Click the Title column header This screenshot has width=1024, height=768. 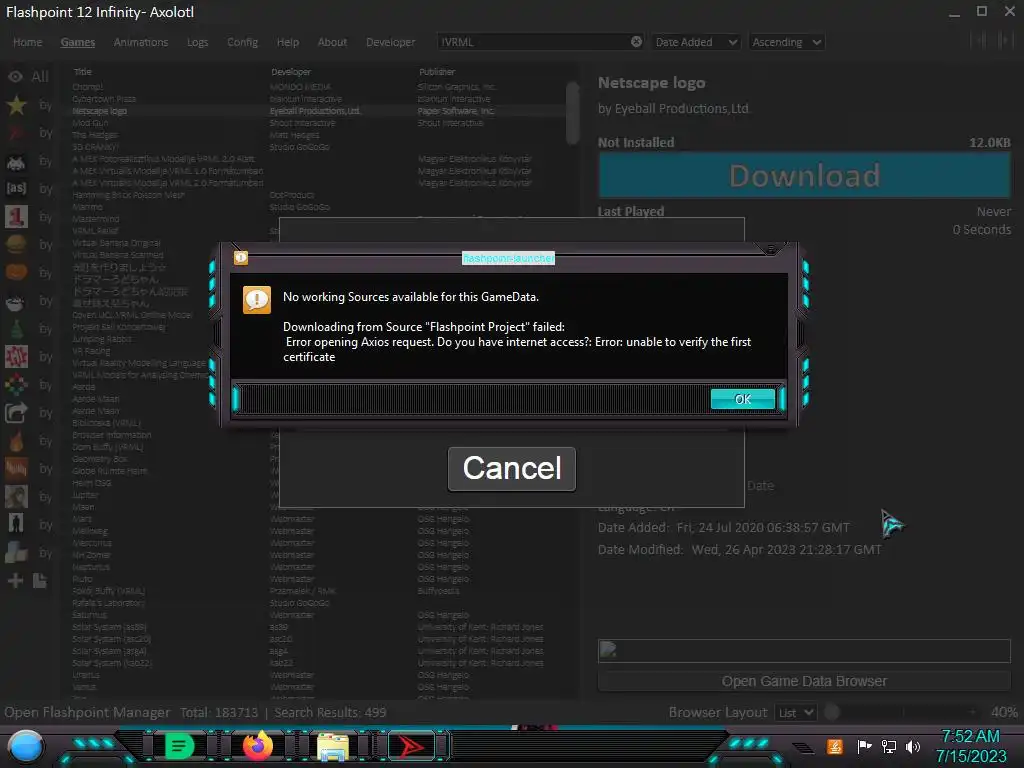coord(83,72)
